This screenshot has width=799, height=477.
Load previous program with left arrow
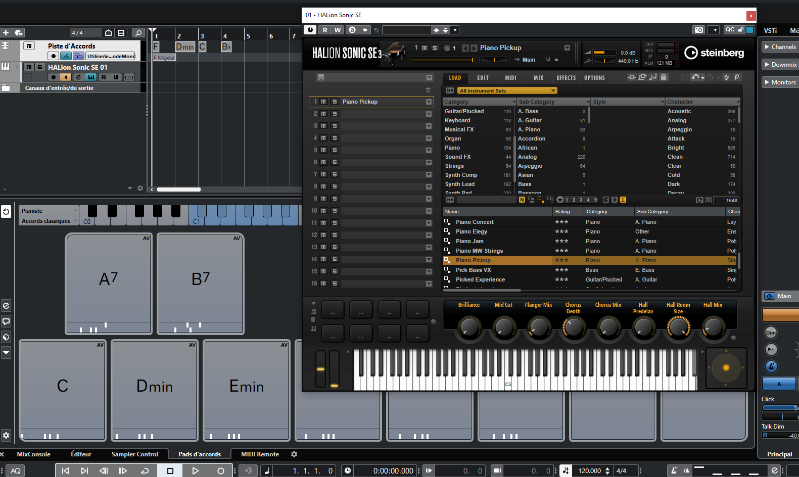[x=465, y=48]
